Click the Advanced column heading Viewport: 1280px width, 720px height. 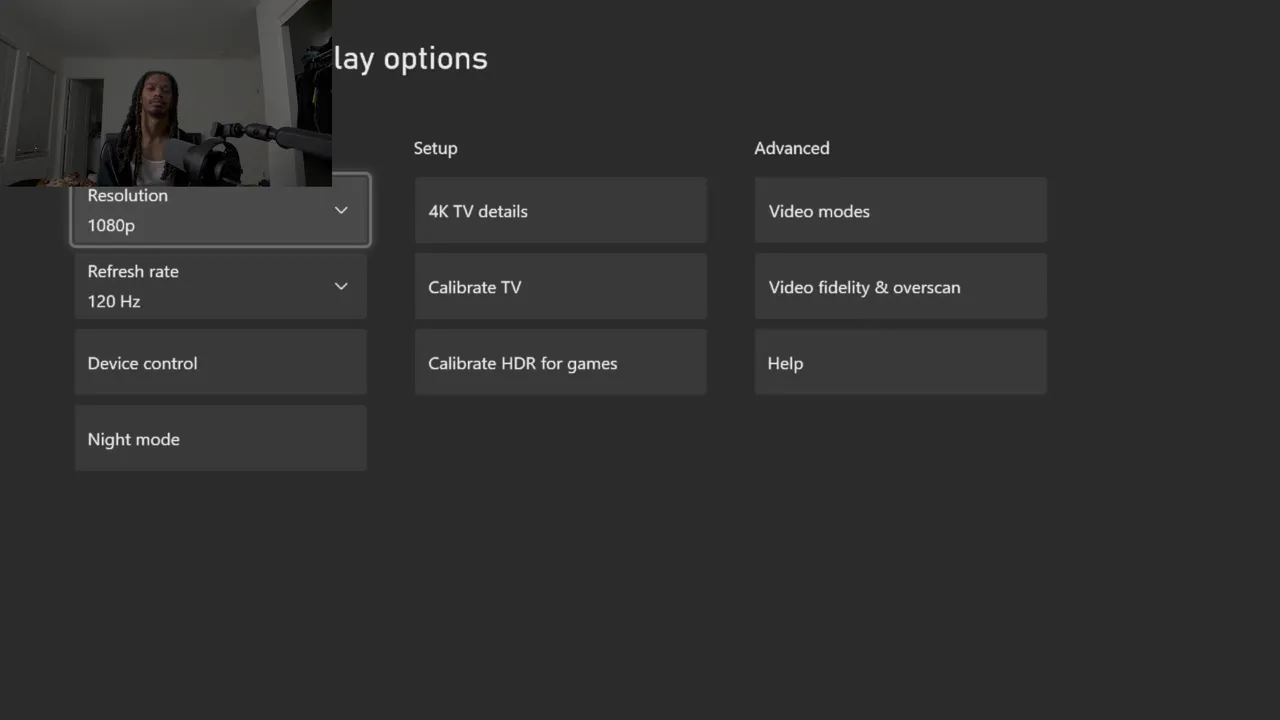[x=791, y=148]
